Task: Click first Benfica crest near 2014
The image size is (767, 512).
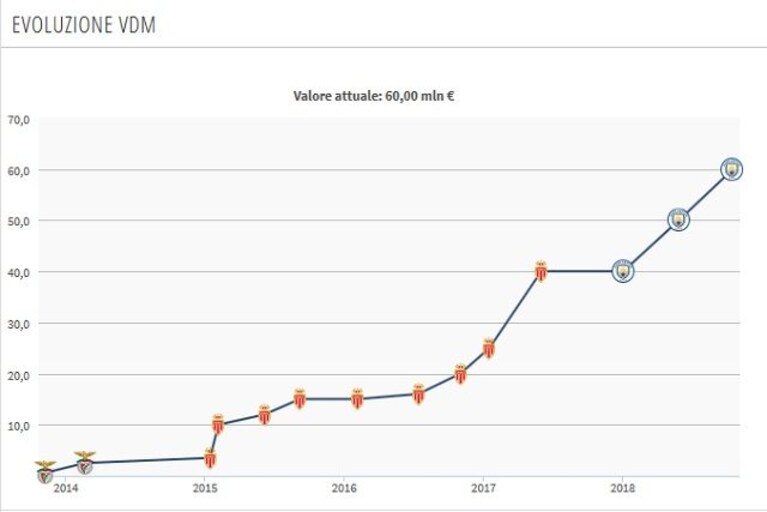Action: 45,472
